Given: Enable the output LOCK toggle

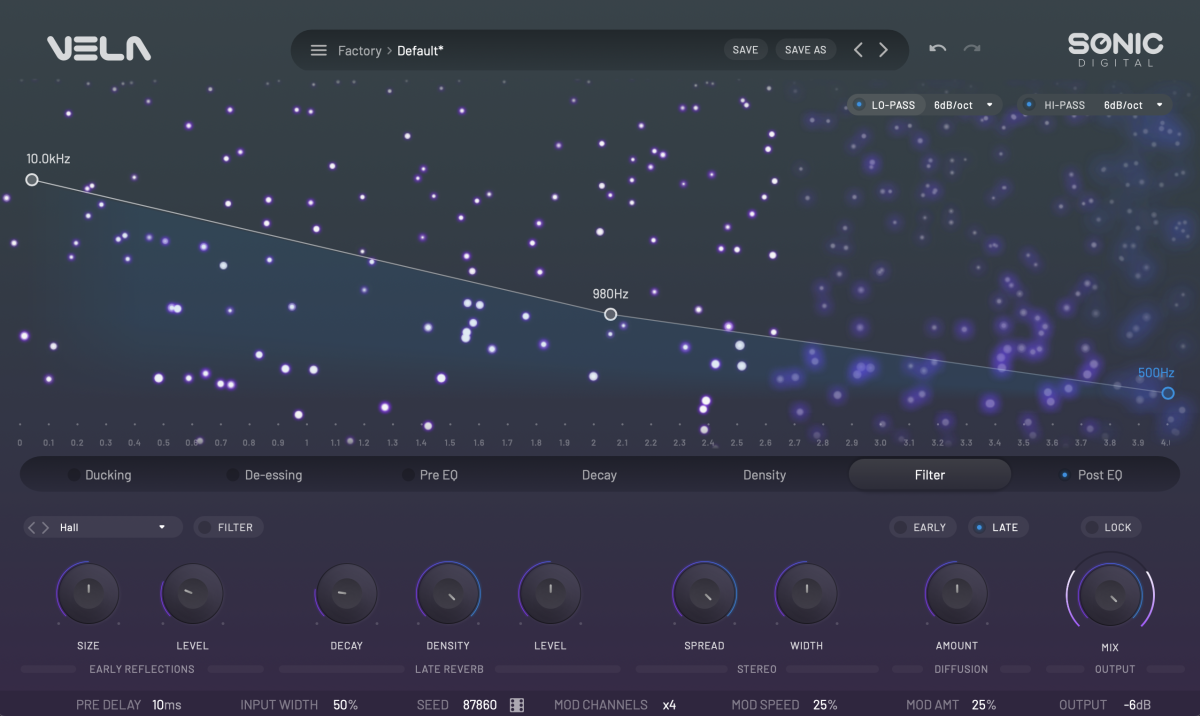Looking at the screenshot, I should point(1111,527).
